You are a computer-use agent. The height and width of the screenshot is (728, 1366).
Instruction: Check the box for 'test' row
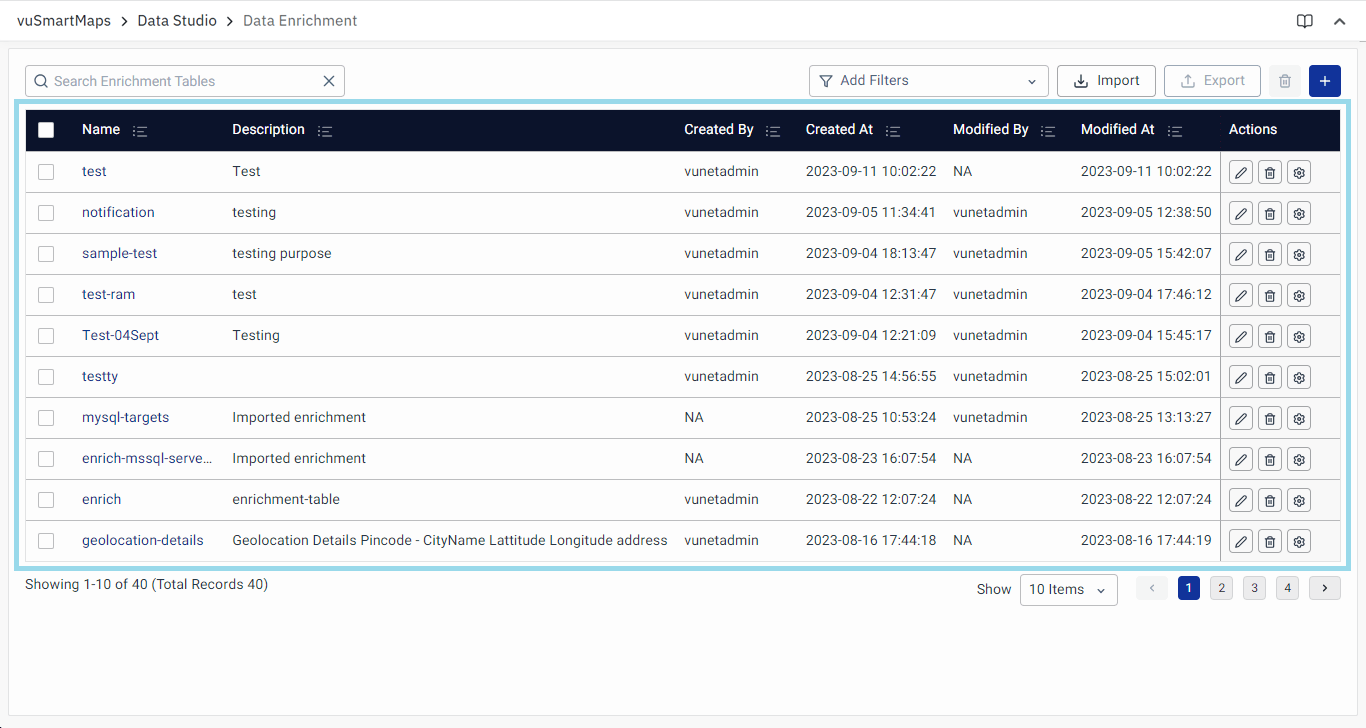pos(46,172)
